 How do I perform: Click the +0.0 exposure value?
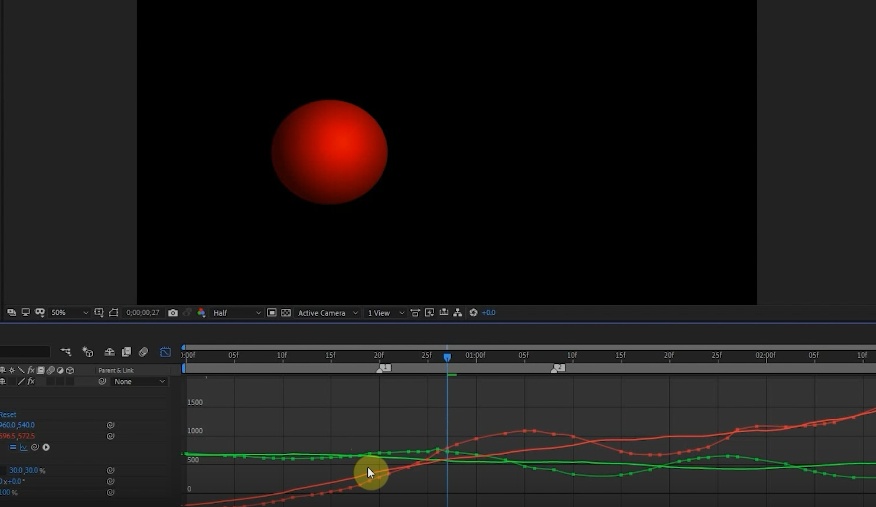coord(488,313)
